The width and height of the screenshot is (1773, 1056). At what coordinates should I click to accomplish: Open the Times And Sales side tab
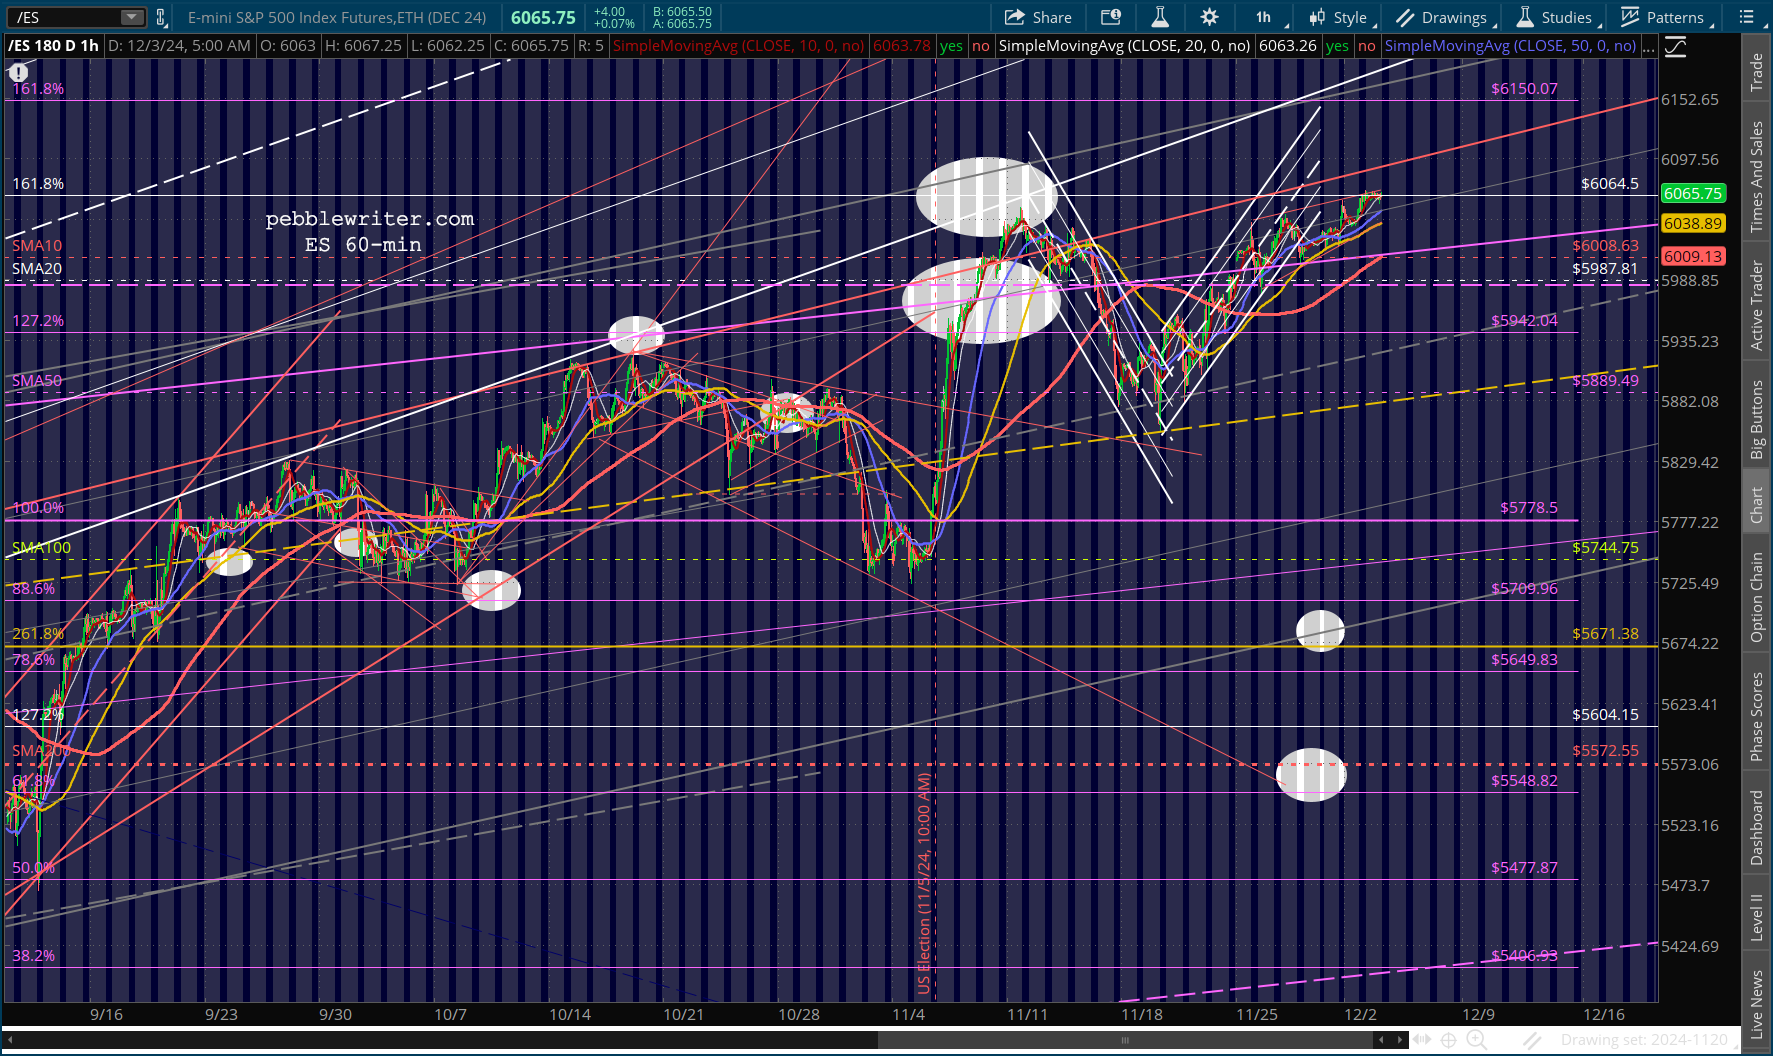[x=1757, y=177]
